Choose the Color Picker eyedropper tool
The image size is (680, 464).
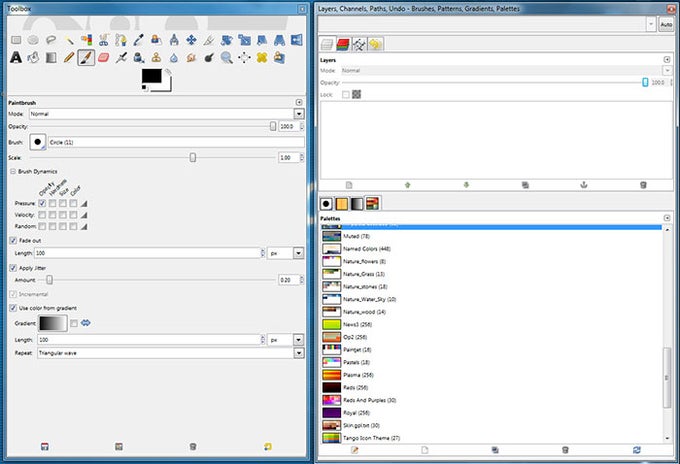139,40
